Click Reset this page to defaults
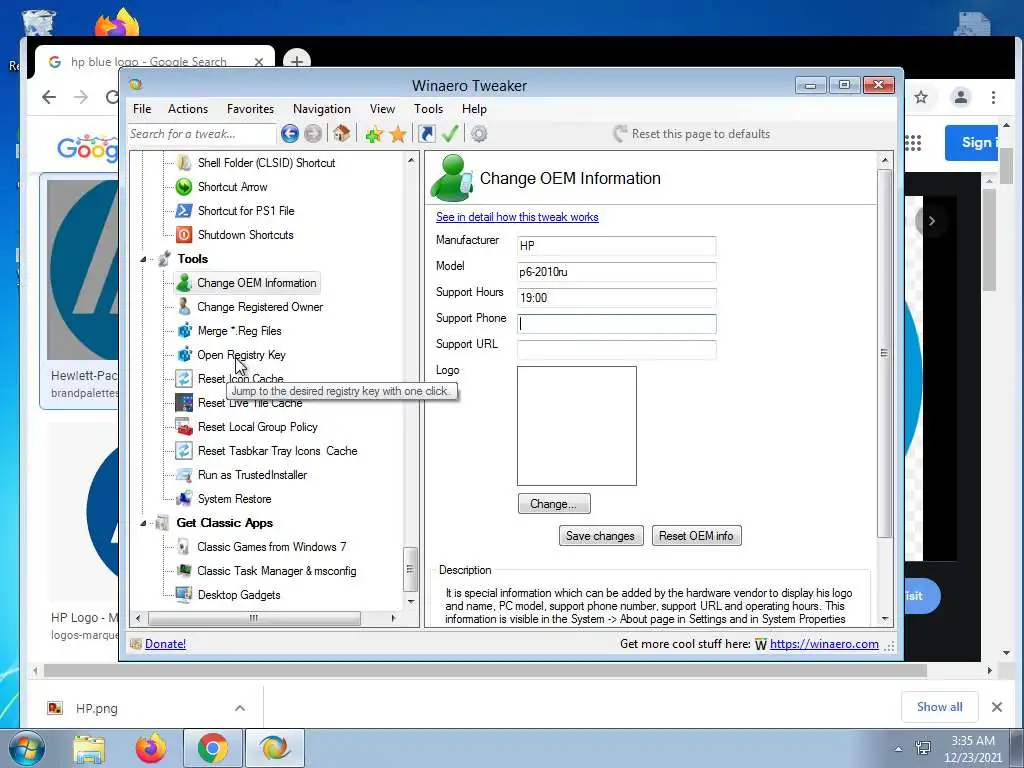 (692, 134)
